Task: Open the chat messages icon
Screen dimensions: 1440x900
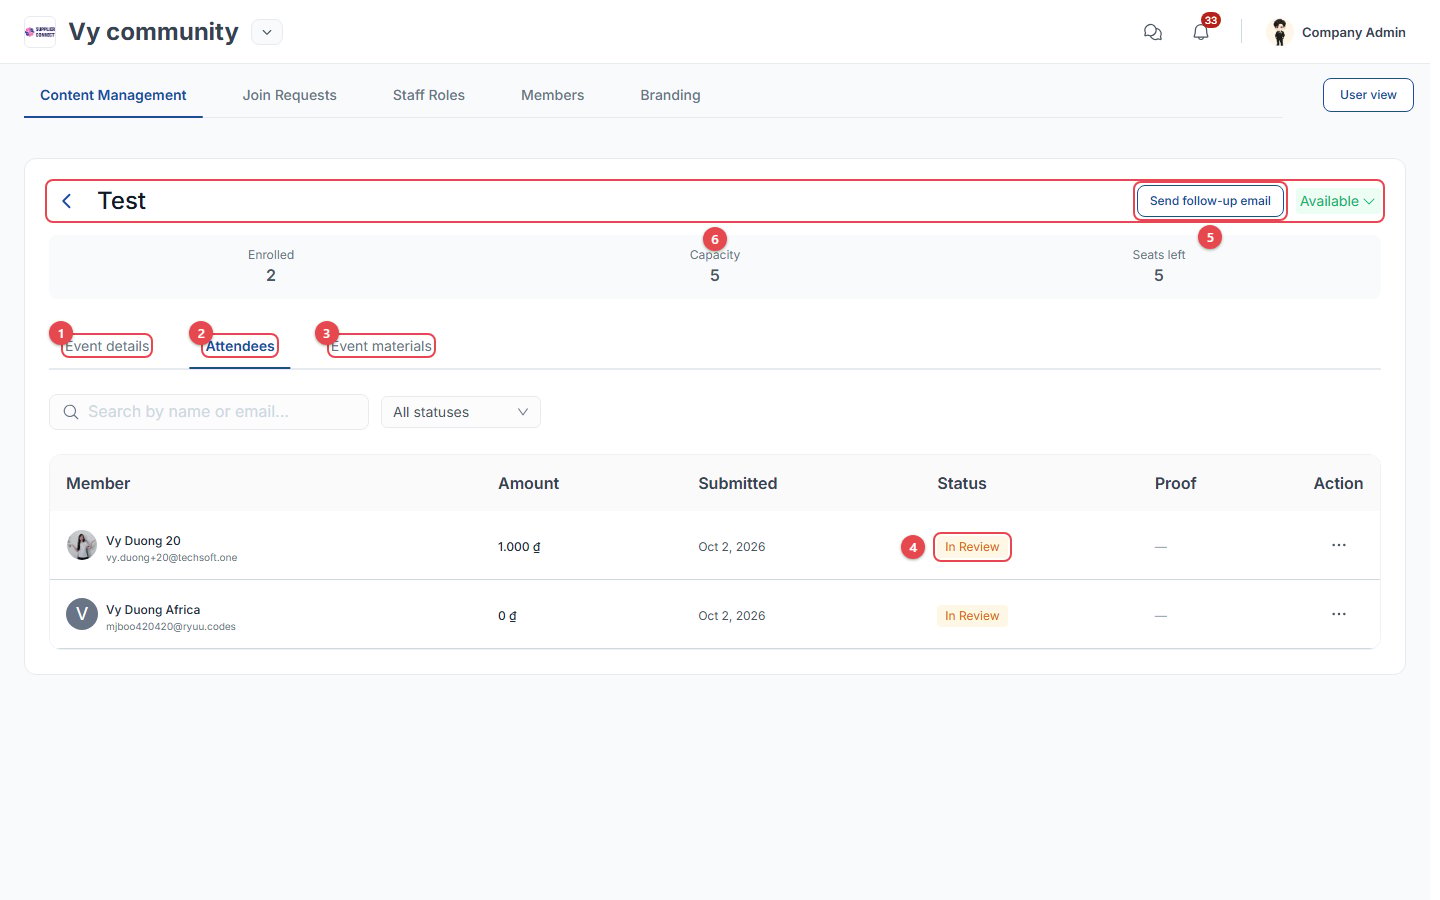Action: coord(1153,32)
